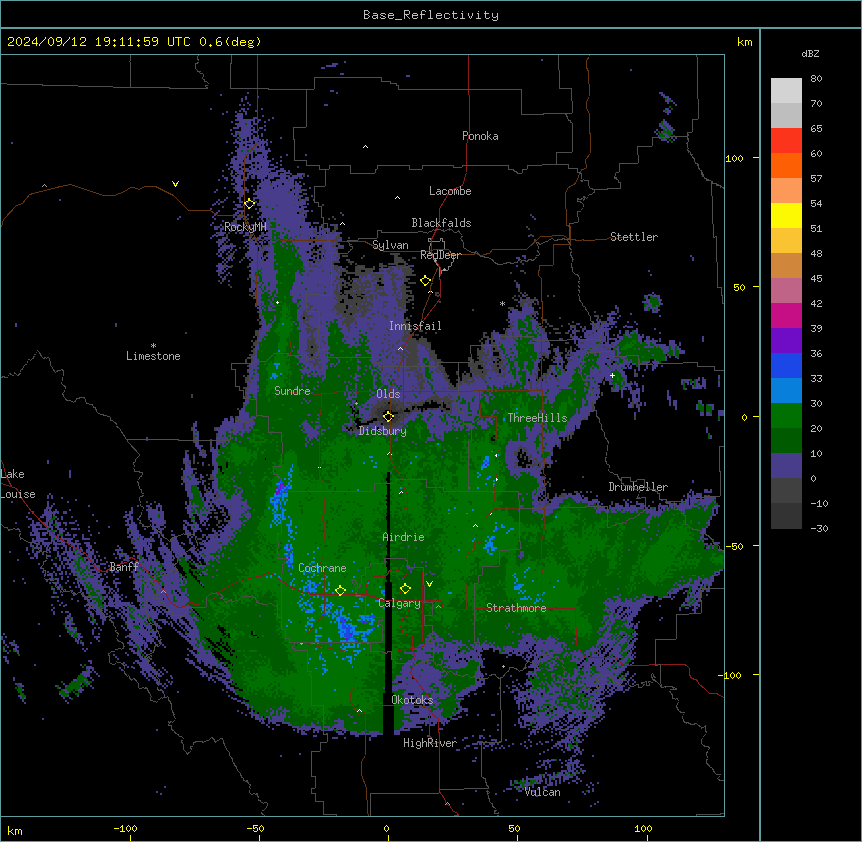
Task: Click the RedDeer city label
Action: click(440, 255)
